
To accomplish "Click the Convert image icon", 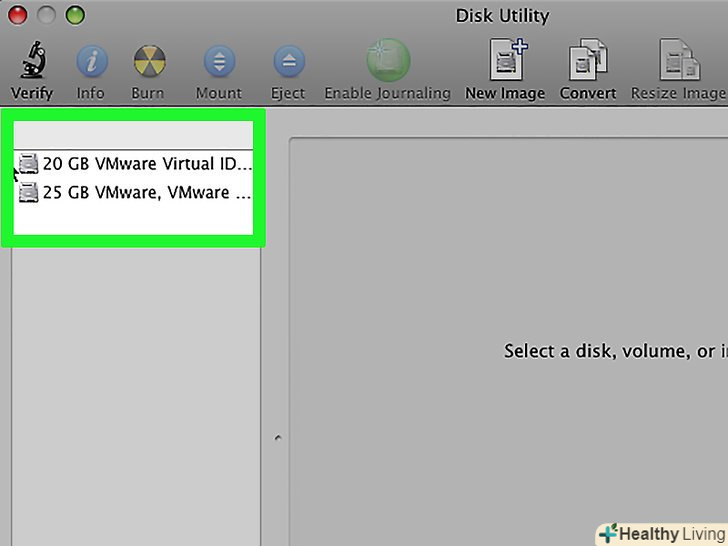I will pos(588,59).
